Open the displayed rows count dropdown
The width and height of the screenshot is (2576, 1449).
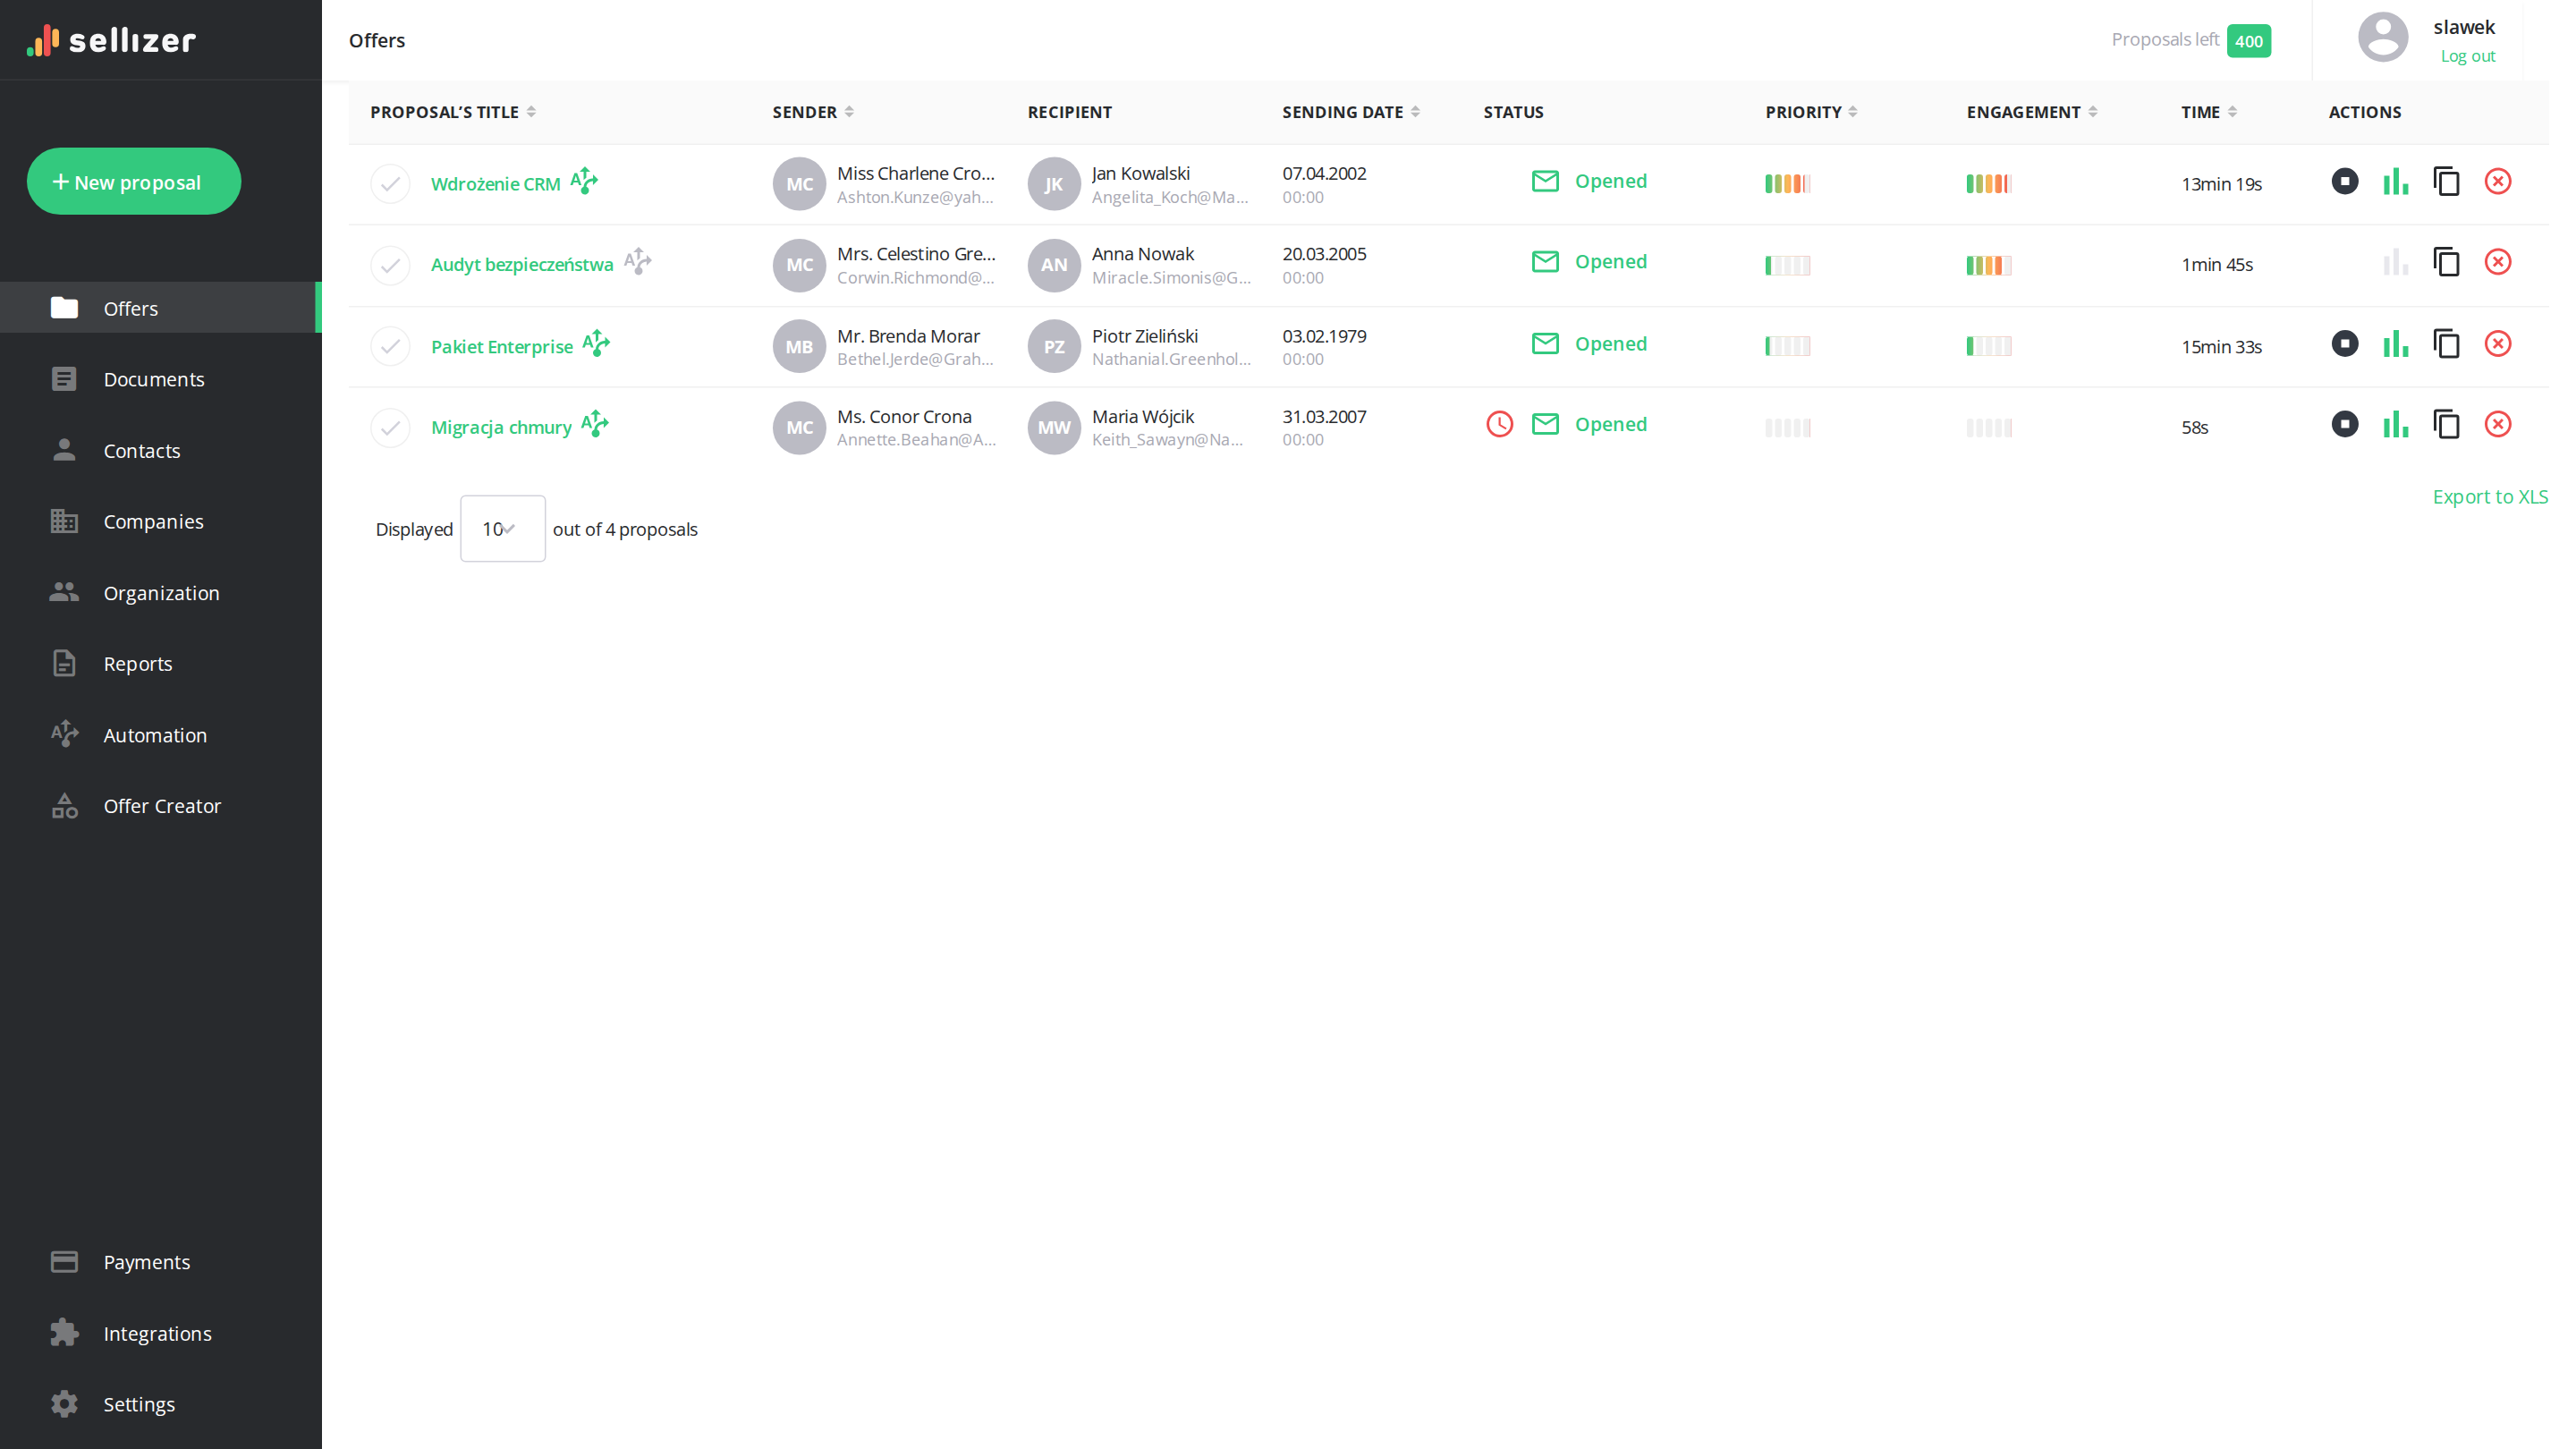tap(502, 529)
